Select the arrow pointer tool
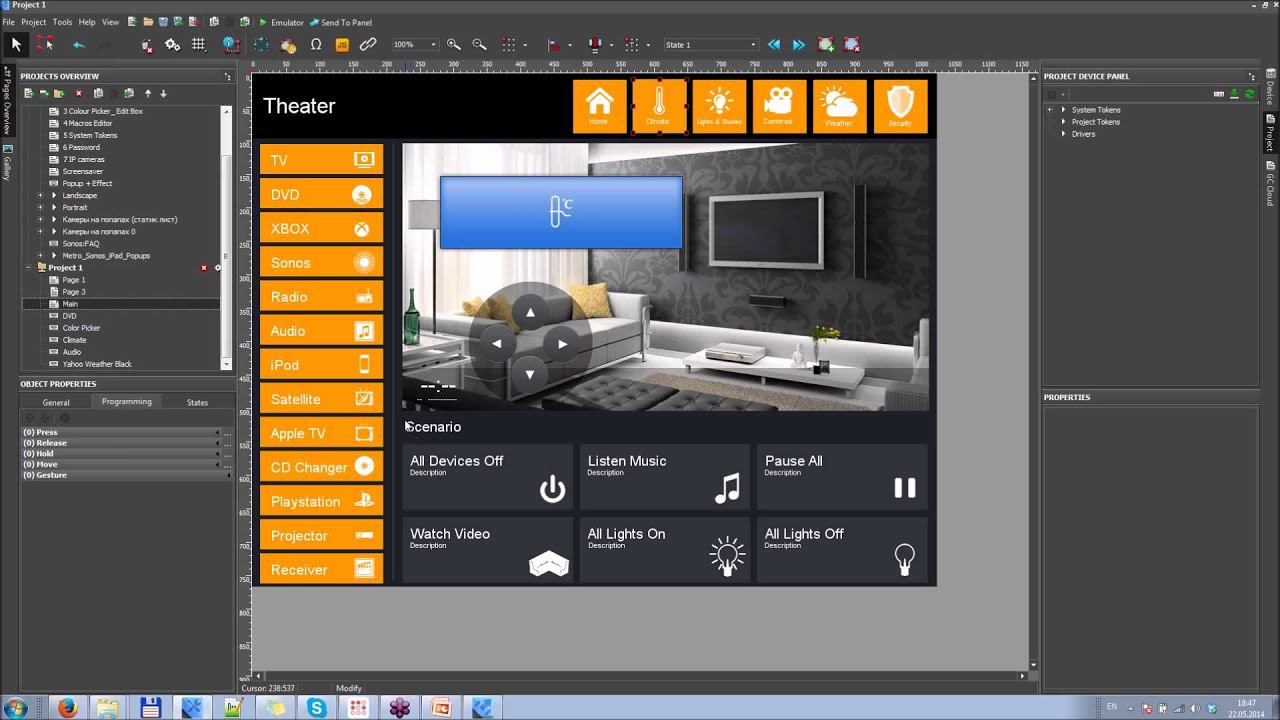The width and height of the screenshot is (1280, 720). point(16,44)
